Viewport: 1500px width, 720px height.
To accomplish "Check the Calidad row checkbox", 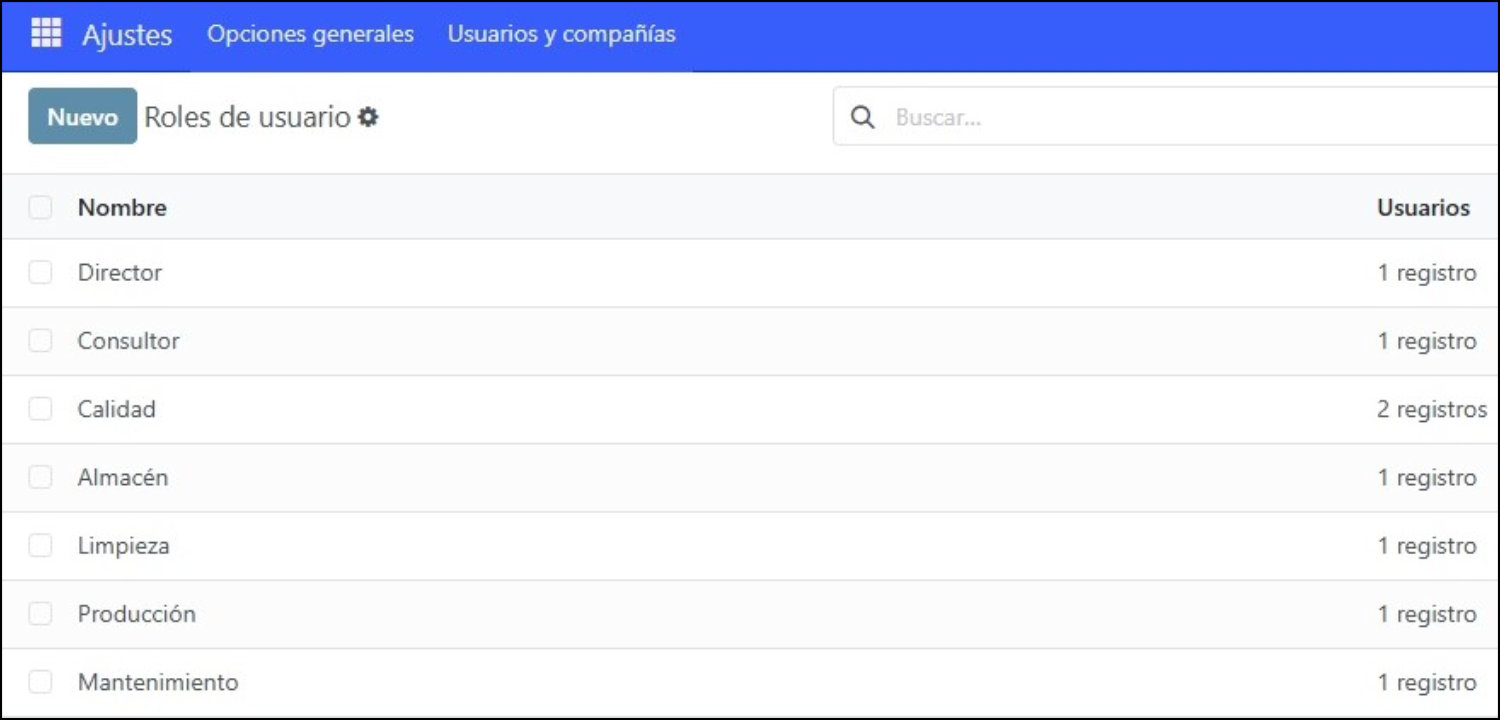I will click(40, 409).
